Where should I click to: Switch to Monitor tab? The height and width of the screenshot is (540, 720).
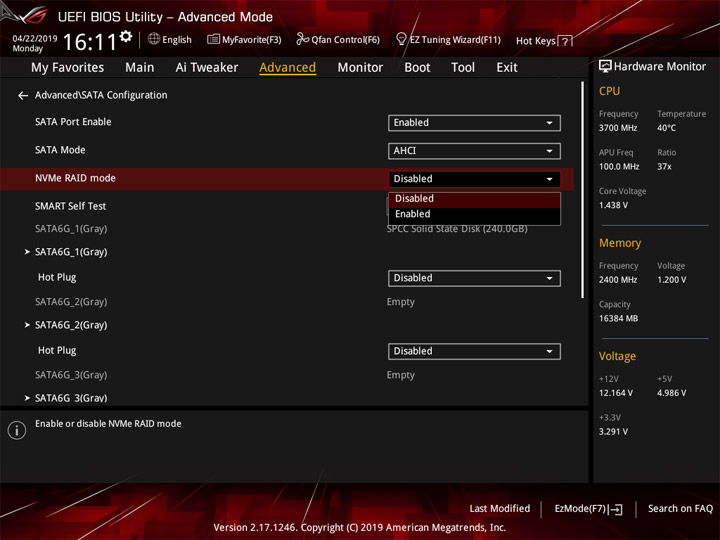(360, 68)
